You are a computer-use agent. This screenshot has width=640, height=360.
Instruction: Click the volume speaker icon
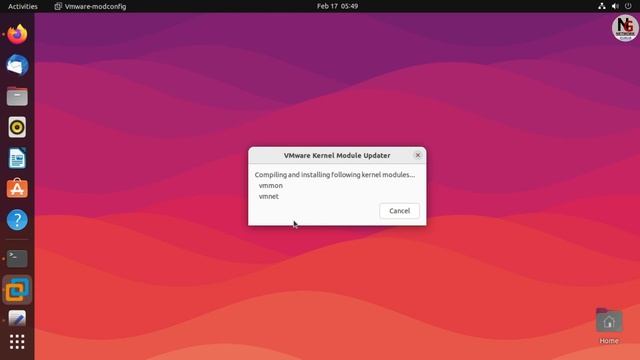615,6
